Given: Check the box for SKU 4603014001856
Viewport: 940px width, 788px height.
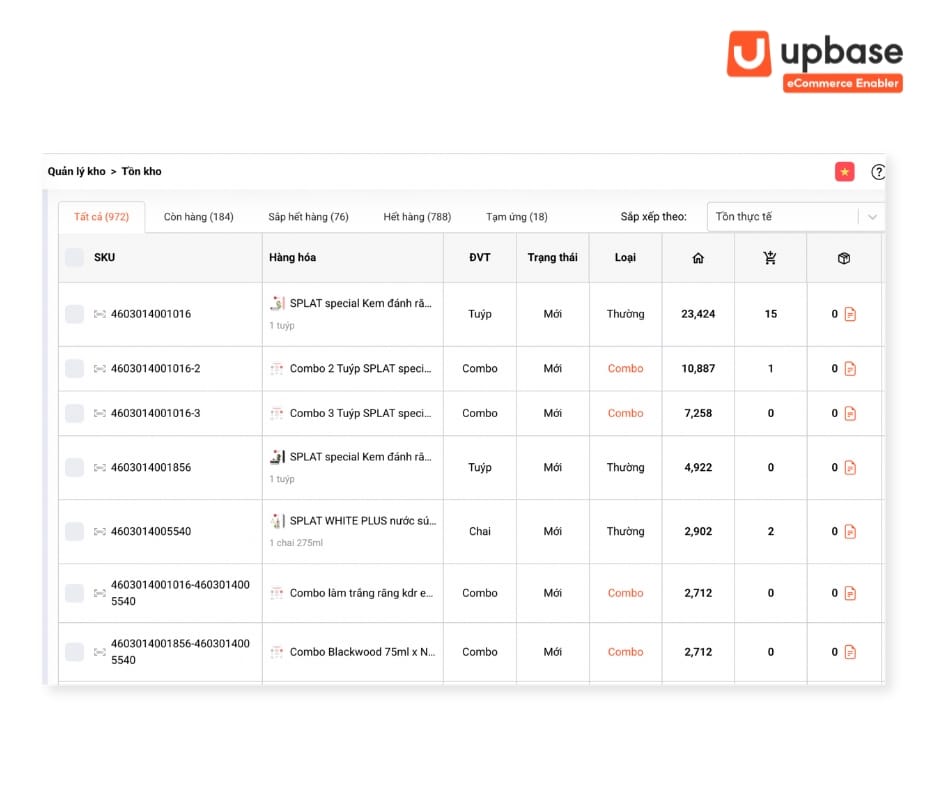Looking at the screenshot, I should (74, 468).
